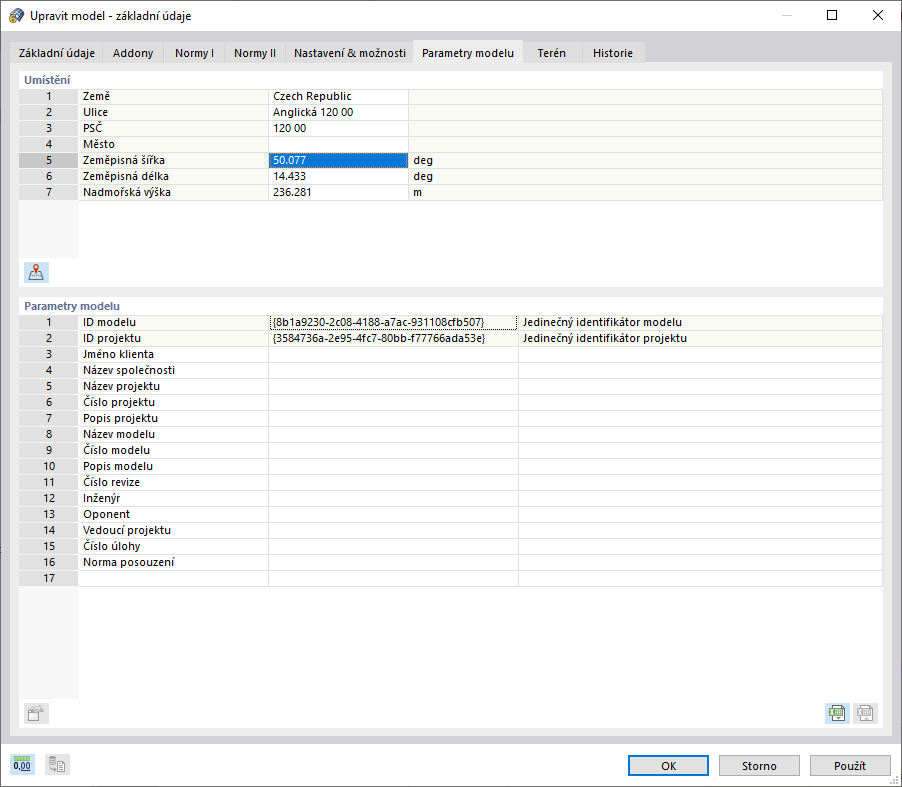Click the Popis projektu value cell

(393, 418)
